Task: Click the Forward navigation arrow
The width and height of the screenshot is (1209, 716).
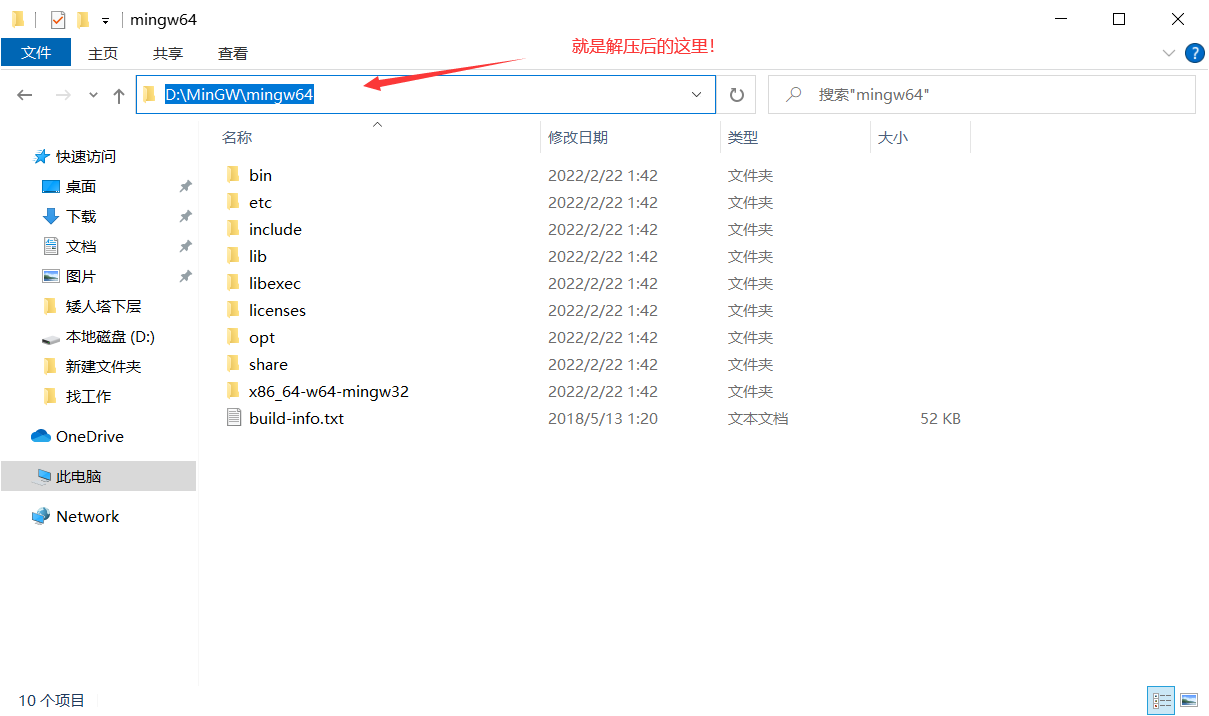Action: [x=63, y=95]
